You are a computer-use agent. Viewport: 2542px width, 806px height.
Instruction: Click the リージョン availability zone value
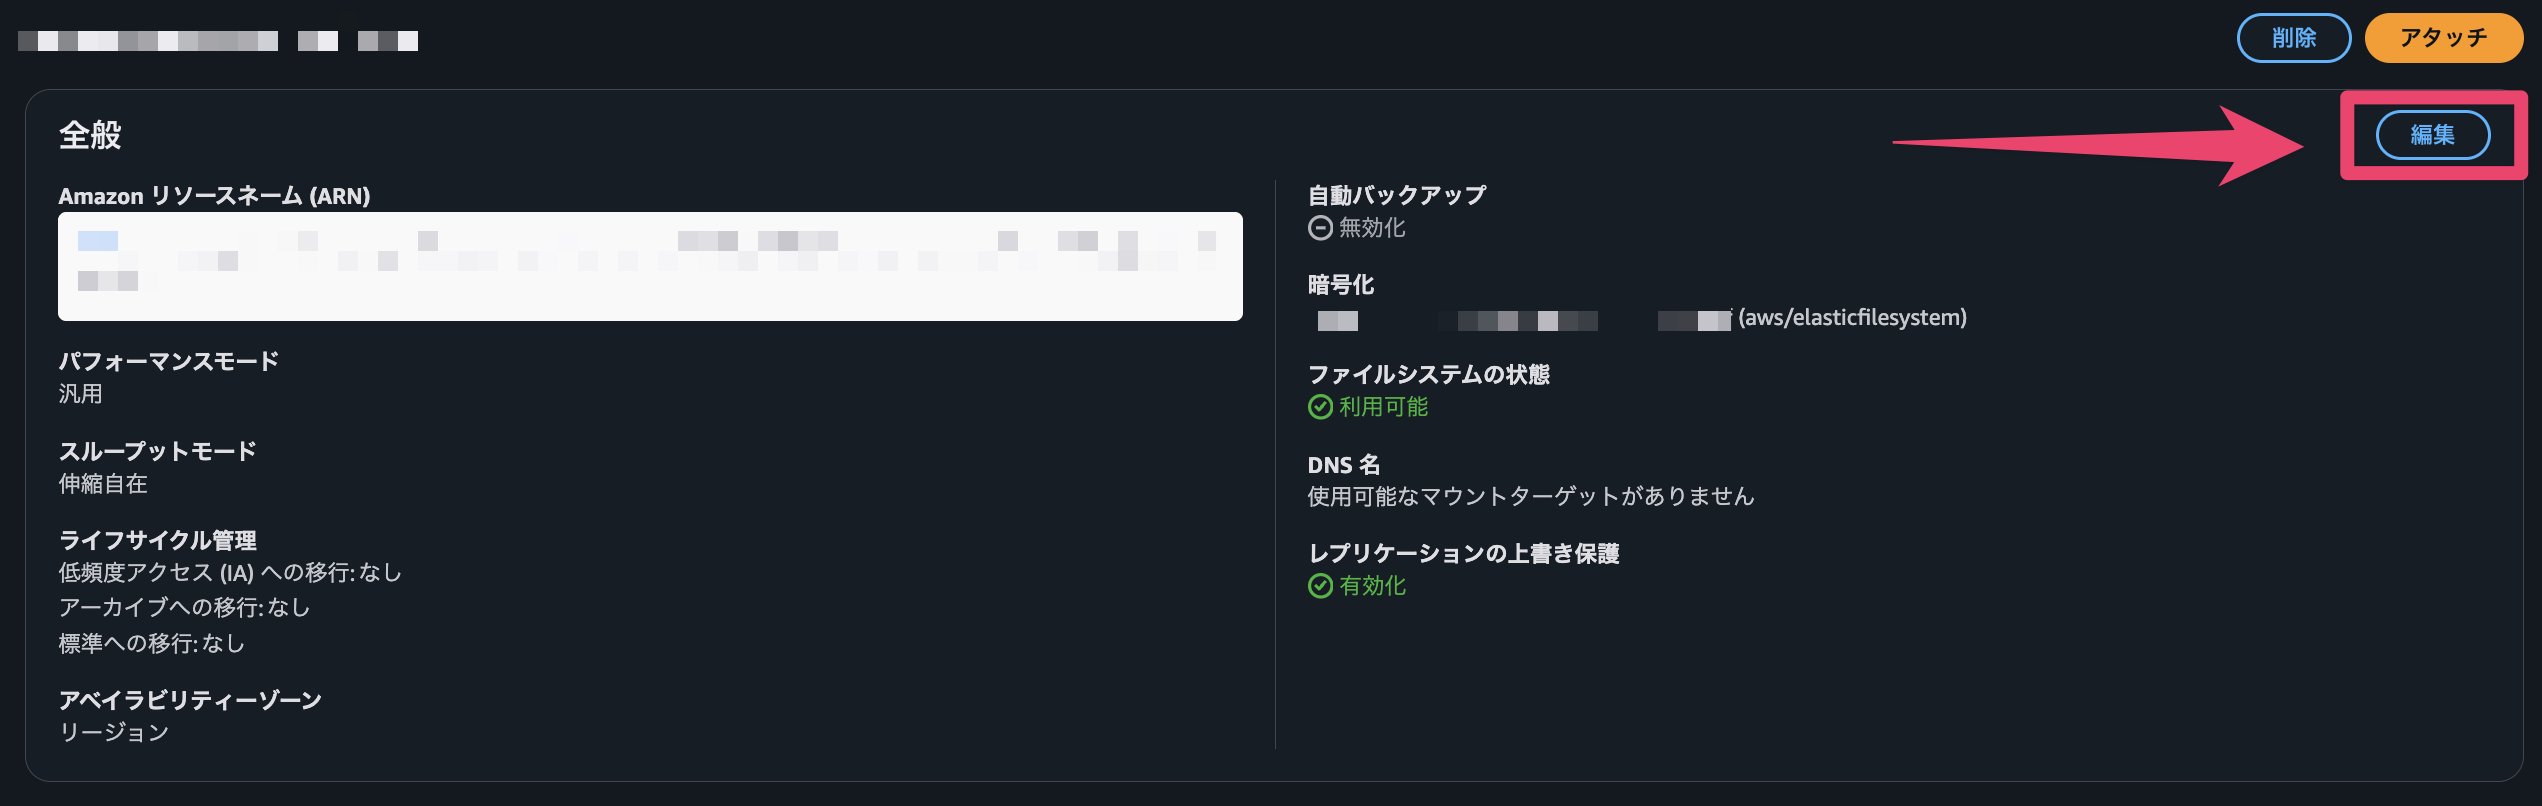(x=114, y=732)
